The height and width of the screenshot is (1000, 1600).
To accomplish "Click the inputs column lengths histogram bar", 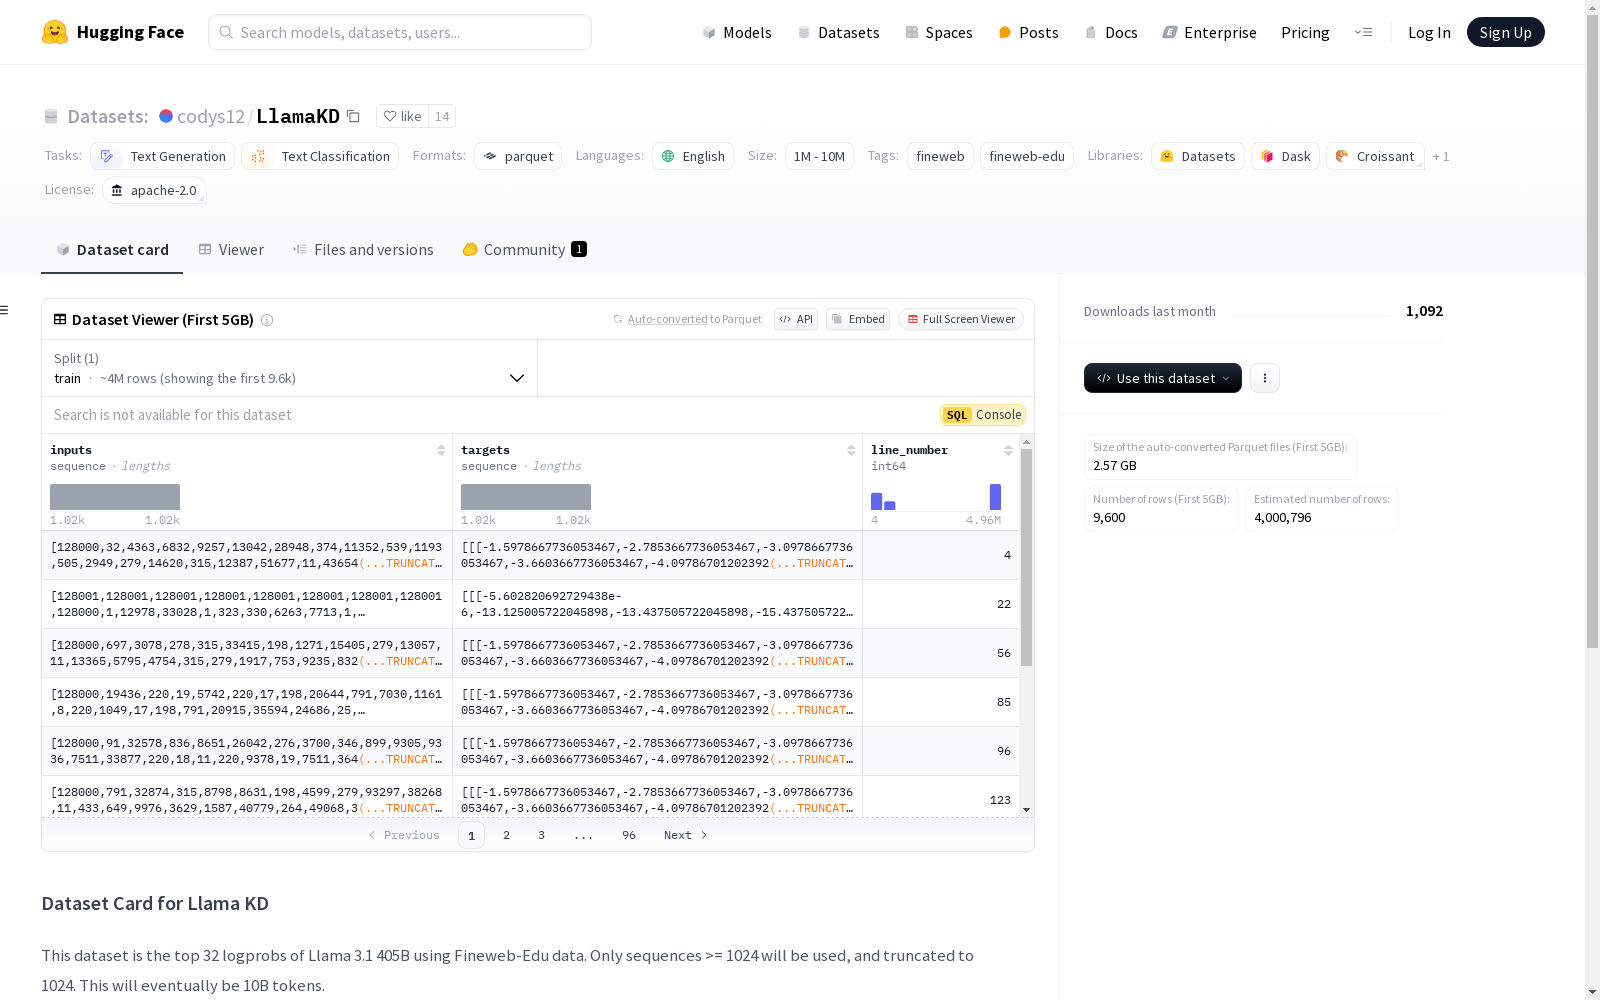I will [115, 497].
